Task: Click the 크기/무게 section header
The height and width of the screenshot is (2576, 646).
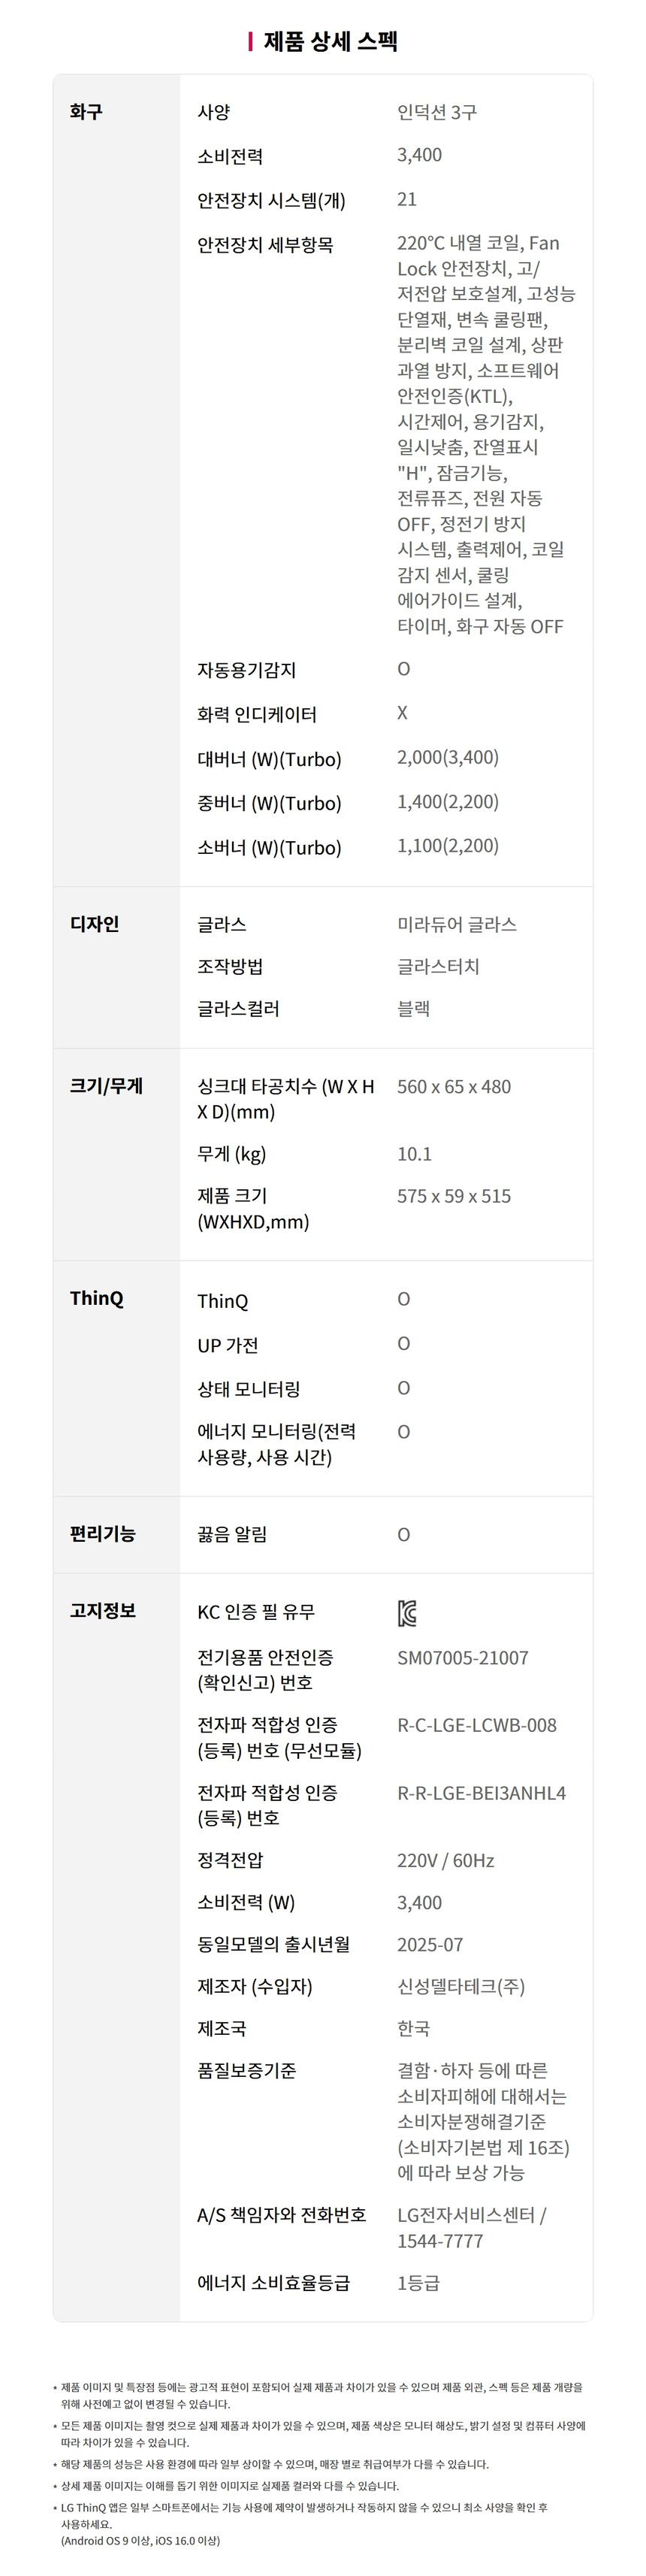Action: (106, 1086)
